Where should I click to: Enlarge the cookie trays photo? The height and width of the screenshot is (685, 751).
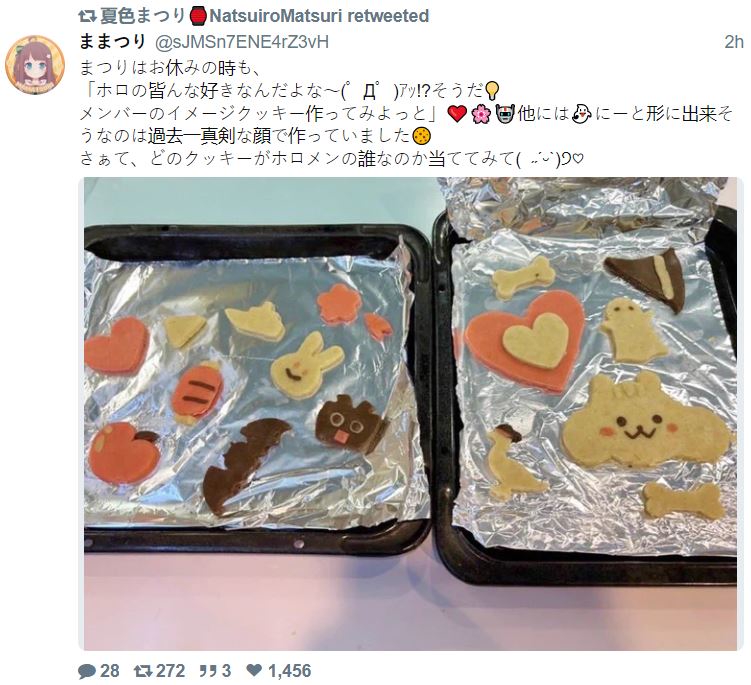click(x=410, y=414)
